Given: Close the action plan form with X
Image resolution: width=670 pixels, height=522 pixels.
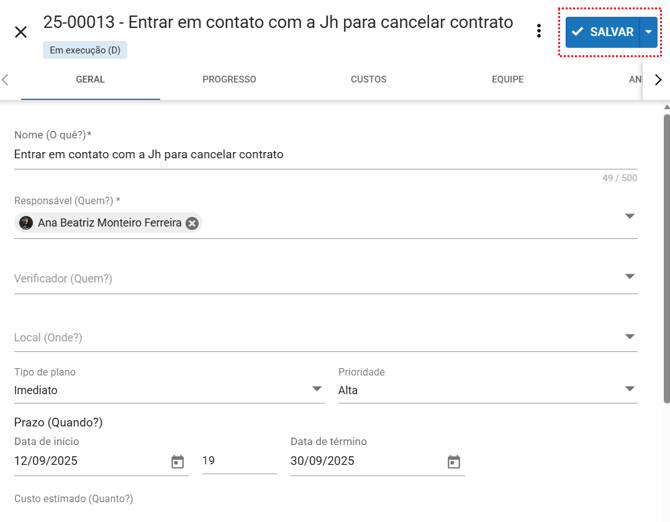Looking at the screenshot, I should click(x=21, y=32).
